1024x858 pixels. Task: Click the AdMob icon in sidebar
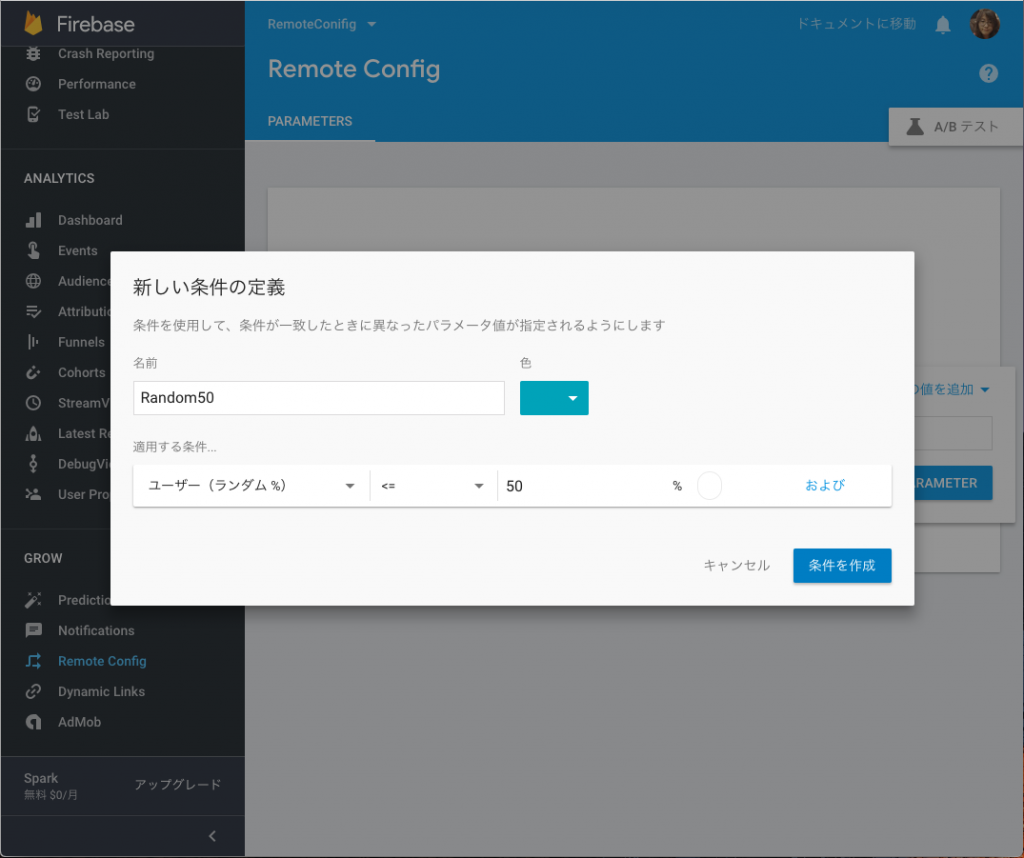click(33, 722)
